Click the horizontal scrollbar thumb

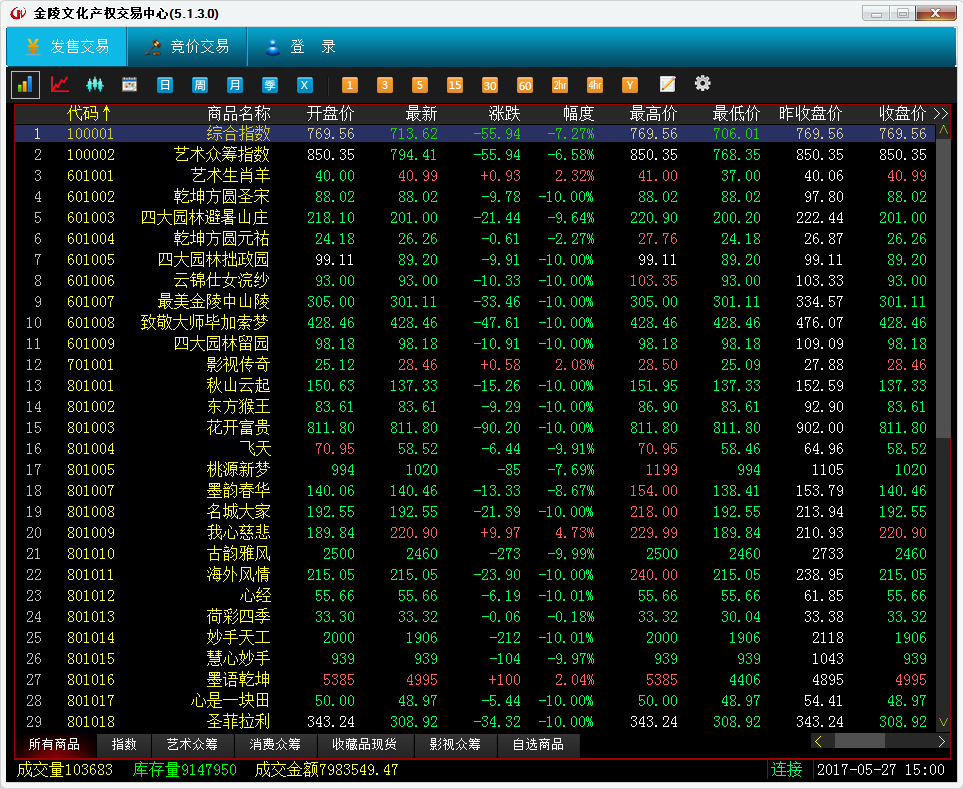(x=860, y=742)
